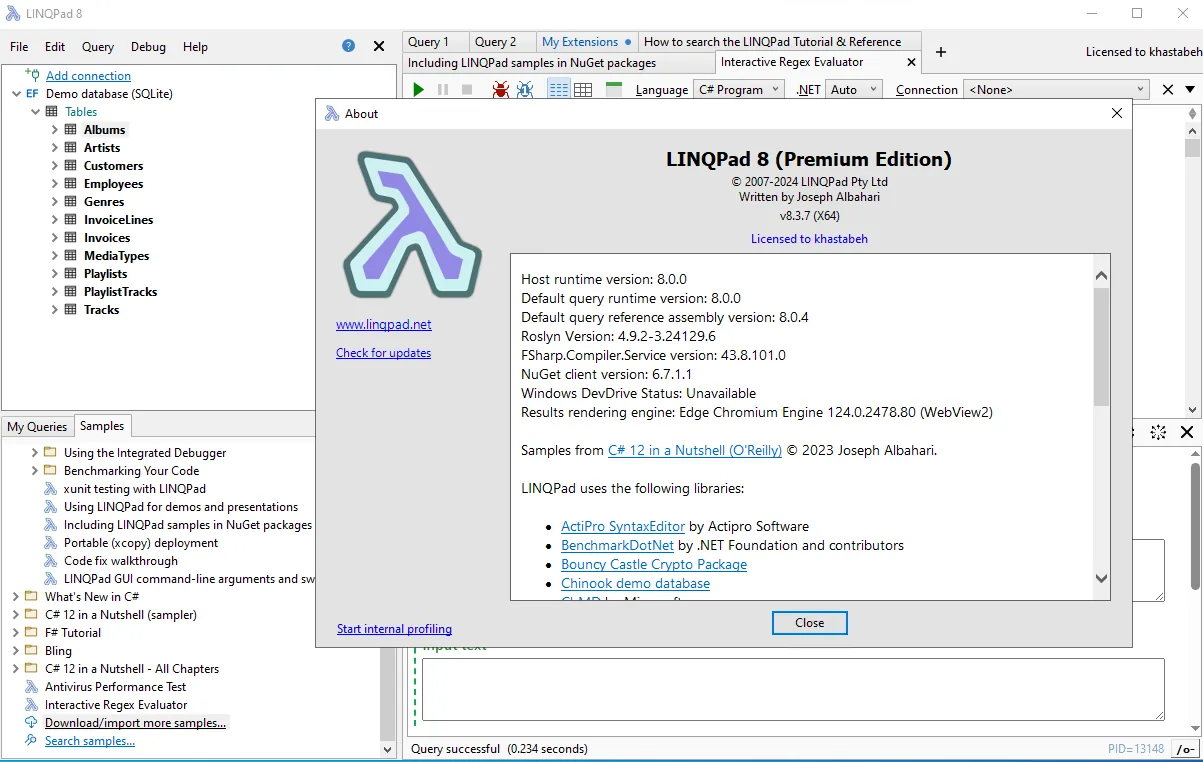Open the Connection dropdown showing <None>
Screen dimensions: 1203x762
click(x=1056, y=90)
